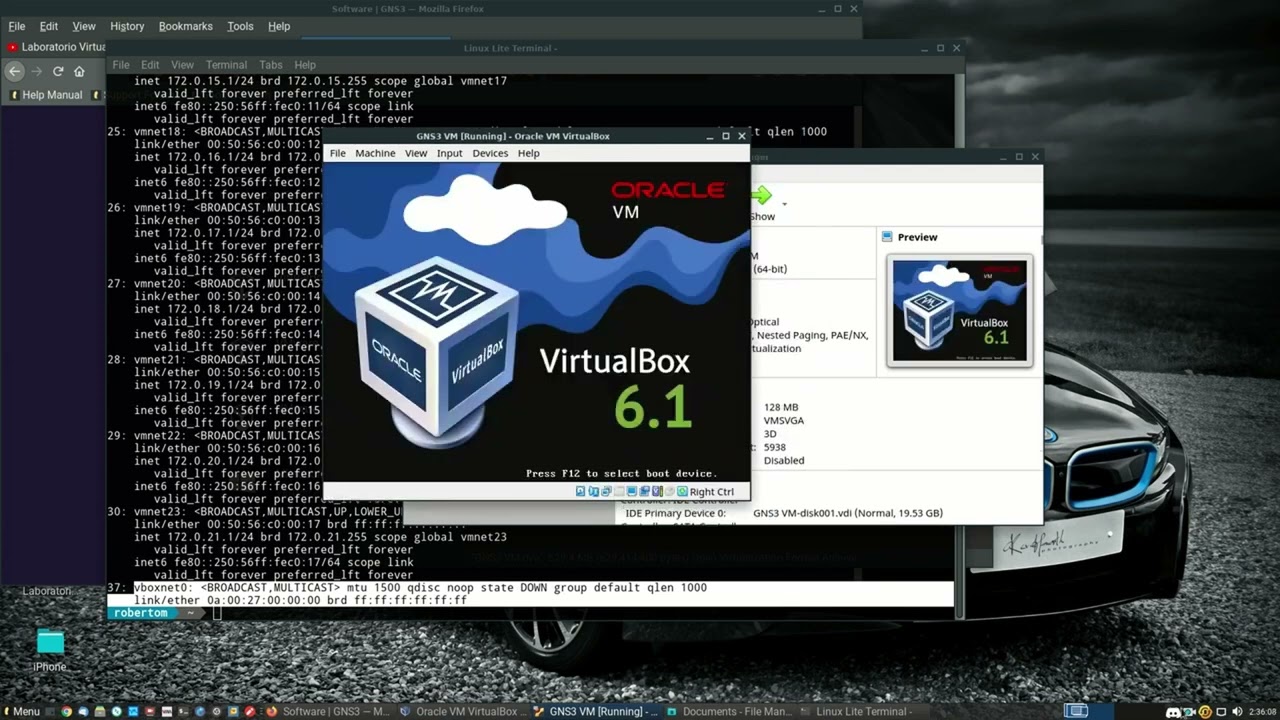This screenshot has width=1280, height=720.
Task: Click the robertom terminal prompt
Action: [x=141, y=613]
